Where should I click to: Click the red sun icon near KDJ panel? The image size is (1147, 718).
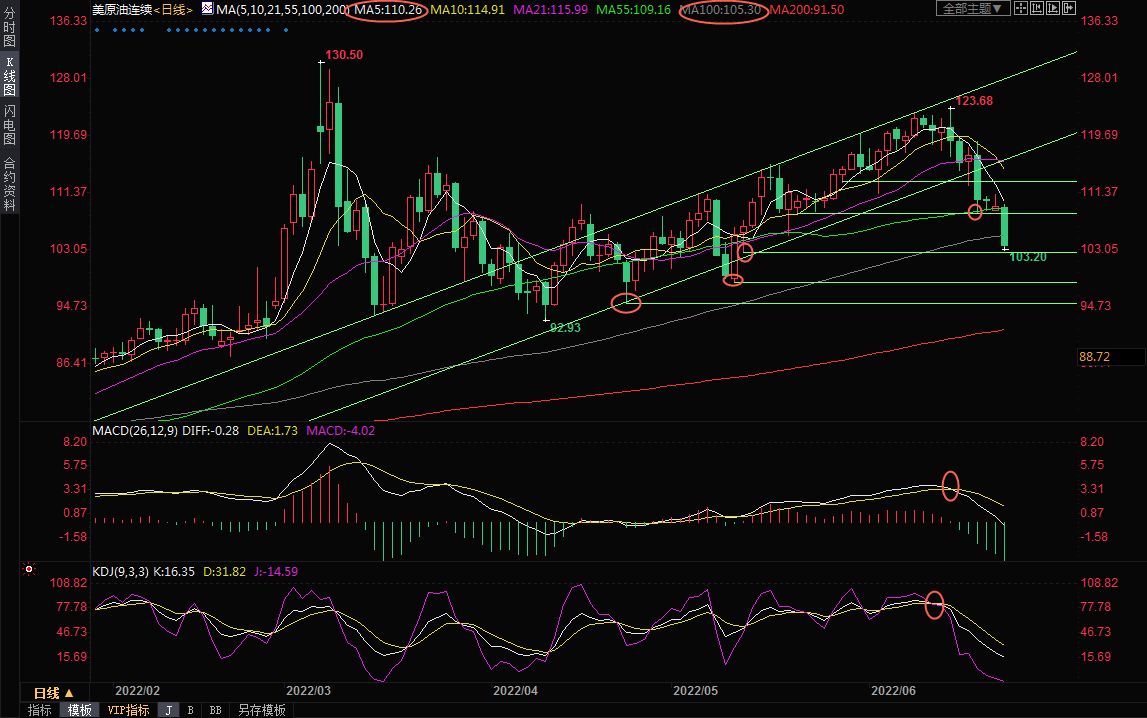click(29, 571)
